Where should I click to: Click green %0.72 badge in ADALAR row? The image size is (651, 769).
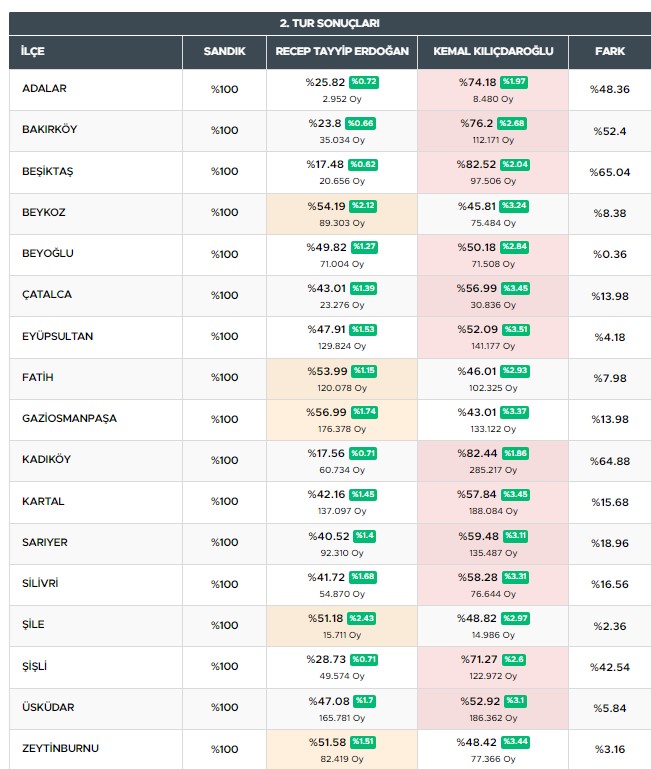click(364, 81)
